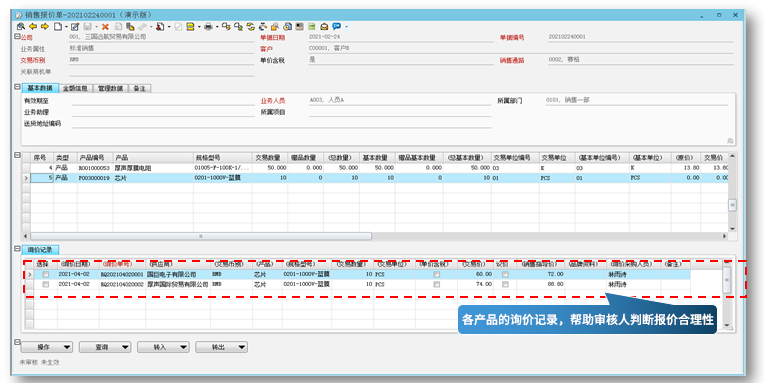Image resolution: width=764 pixels, height=383 pixels.
Task: Collapse the 询价记录 section
Action: click(18, 249)
